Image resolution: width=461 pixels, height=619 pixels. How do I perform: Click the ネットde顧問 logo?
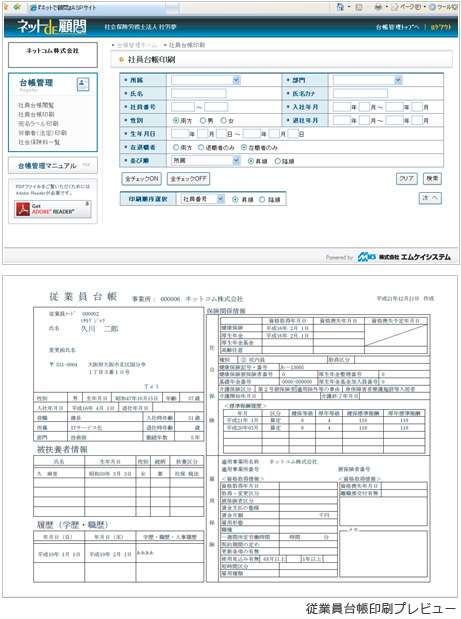[52, 27]
